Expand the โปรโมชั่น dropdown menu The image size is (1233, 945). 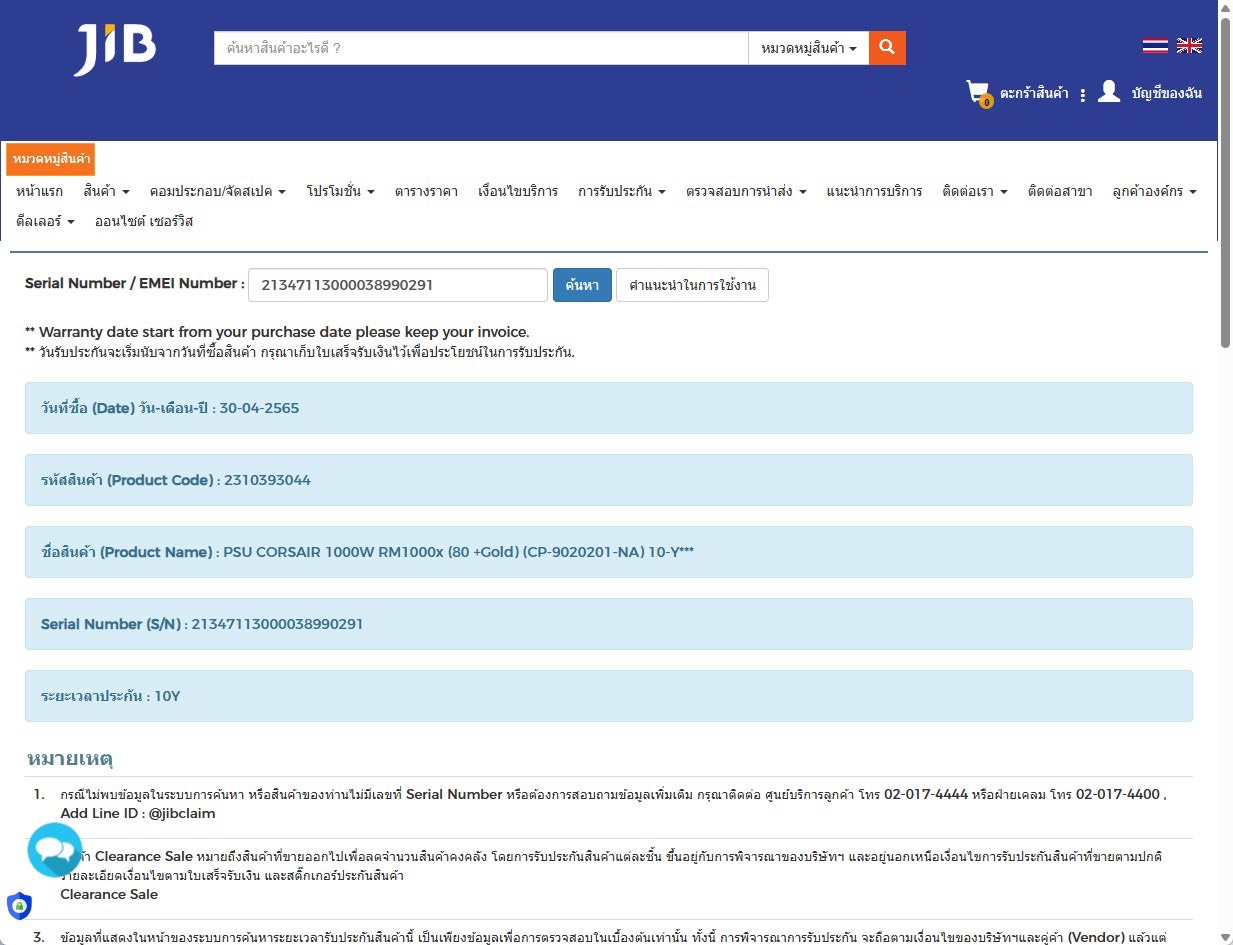340,191
